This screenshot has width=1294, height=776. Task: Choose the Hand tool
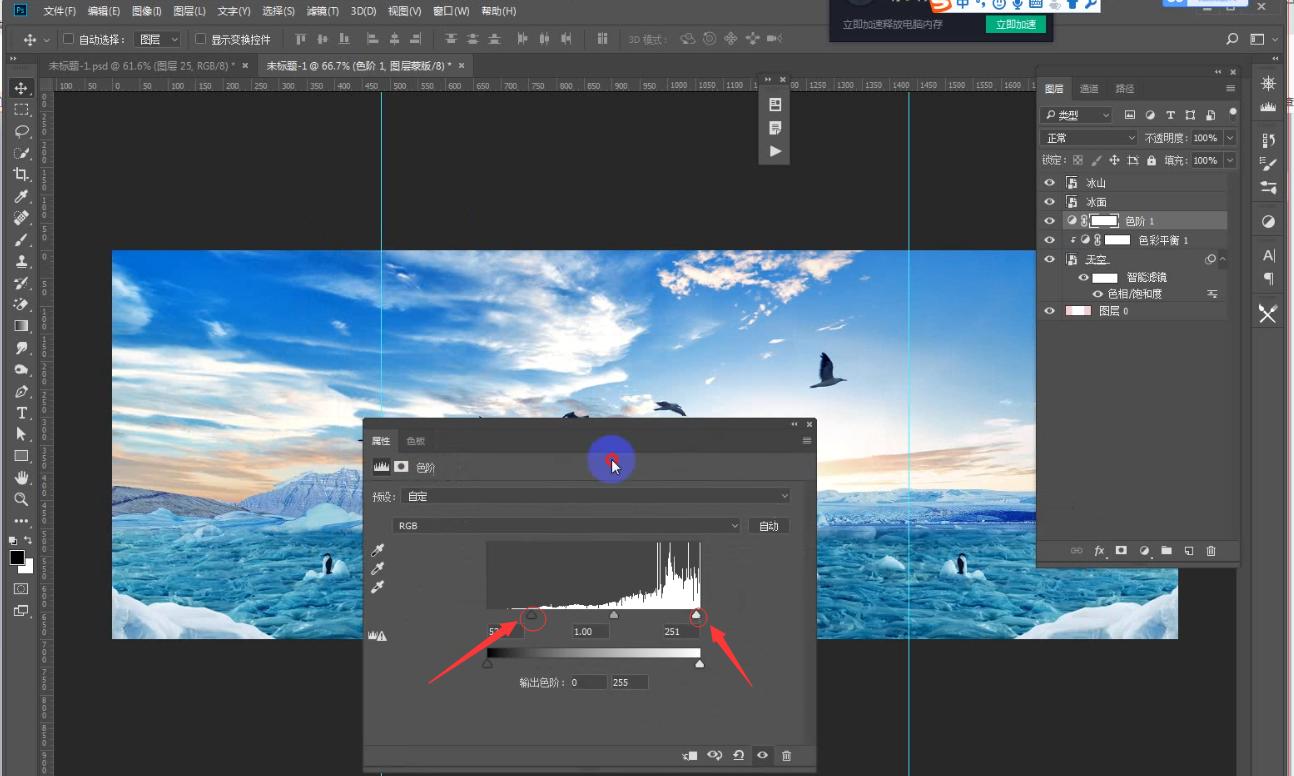pyautogui.click(x=21, y=478)
